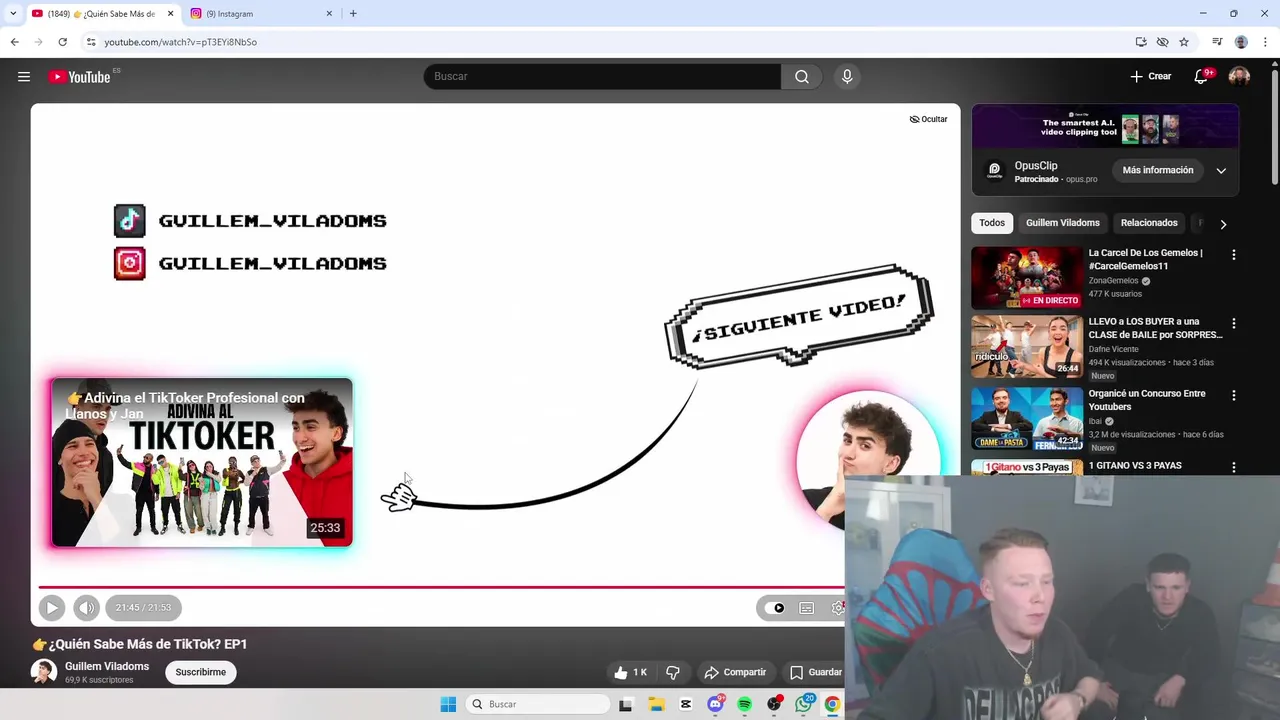Viewport: 1280px width, 720px height.
Task: Seek on the video progress bar
Action: 440,587
